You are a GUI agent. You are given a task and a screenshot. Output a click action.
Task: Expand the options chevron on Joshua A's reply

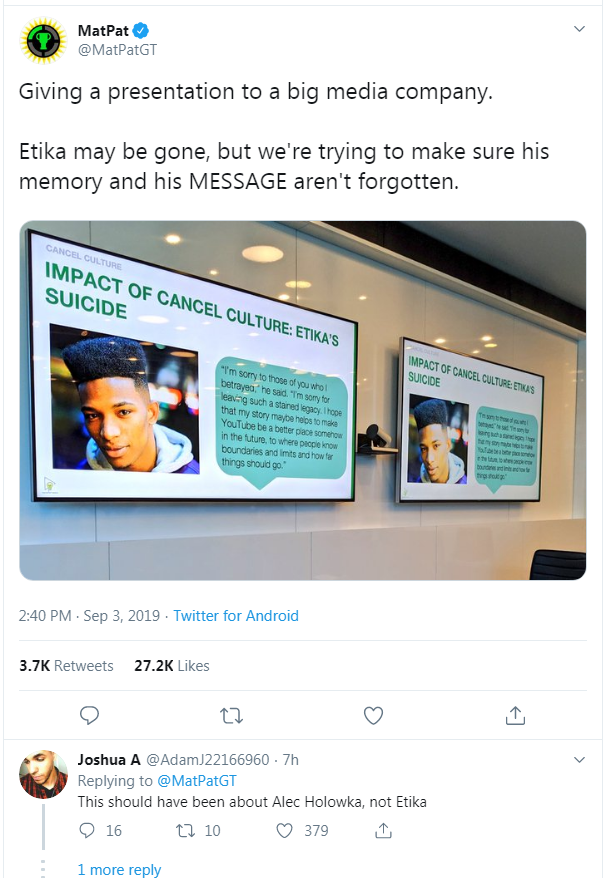click(x=580, y=760)
